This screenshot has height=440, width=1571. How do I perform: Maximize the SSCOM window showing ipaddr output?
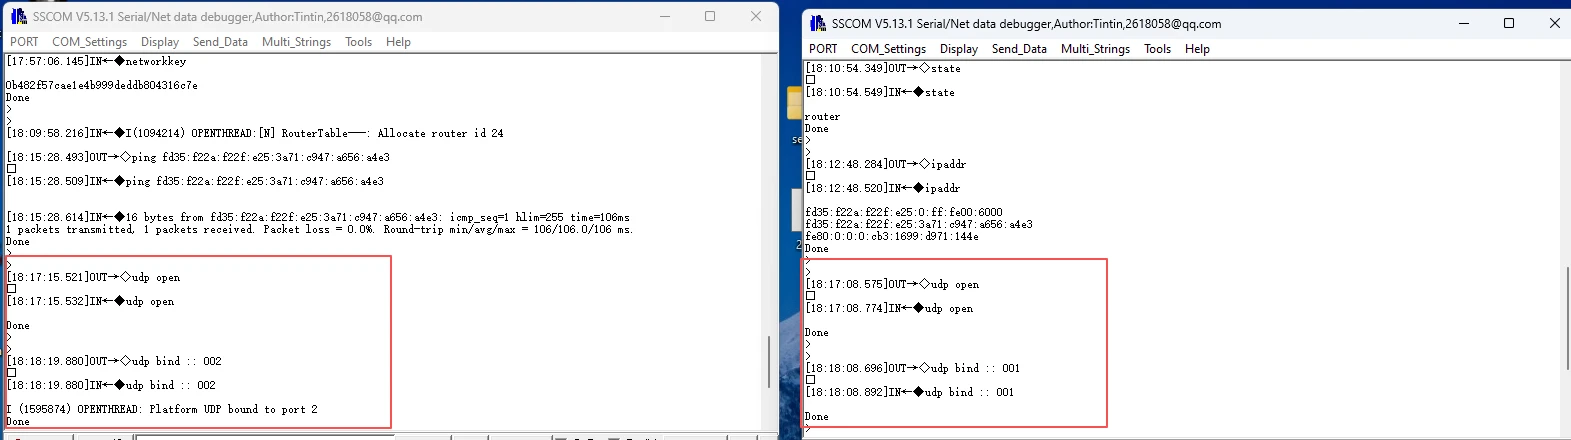point(1509,23)
